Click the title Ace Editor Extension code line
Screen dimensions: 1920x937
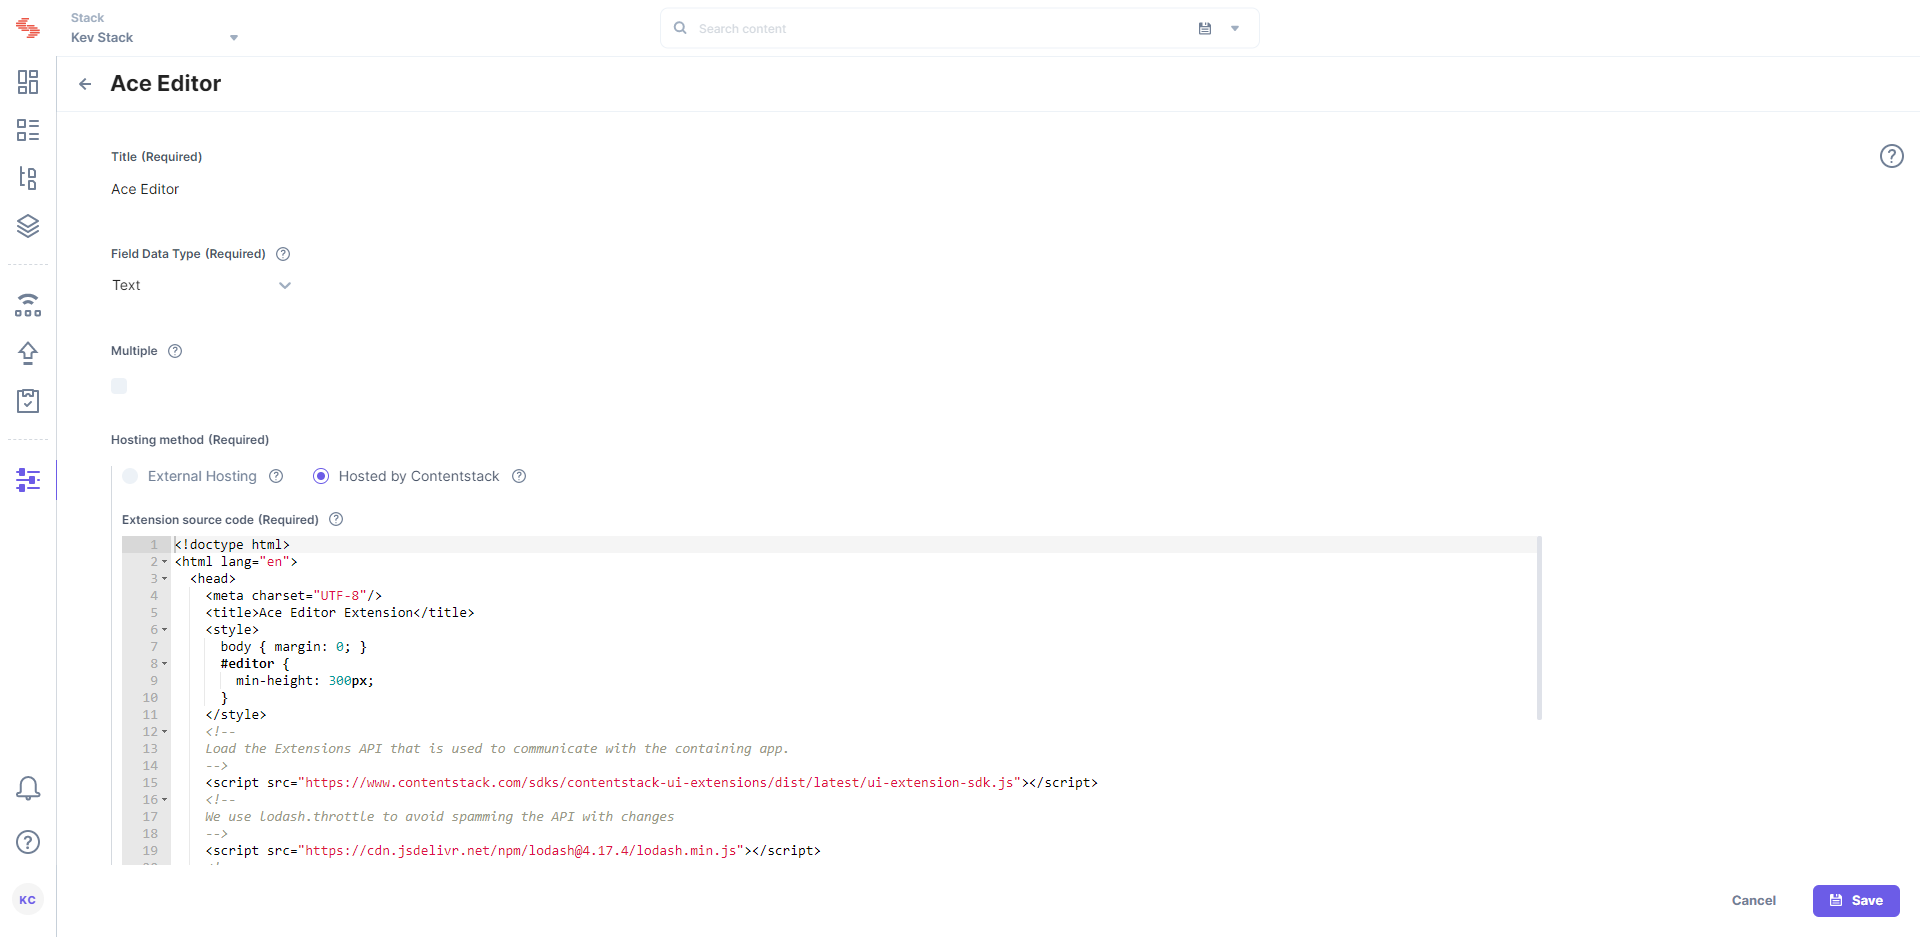(340, 613)
